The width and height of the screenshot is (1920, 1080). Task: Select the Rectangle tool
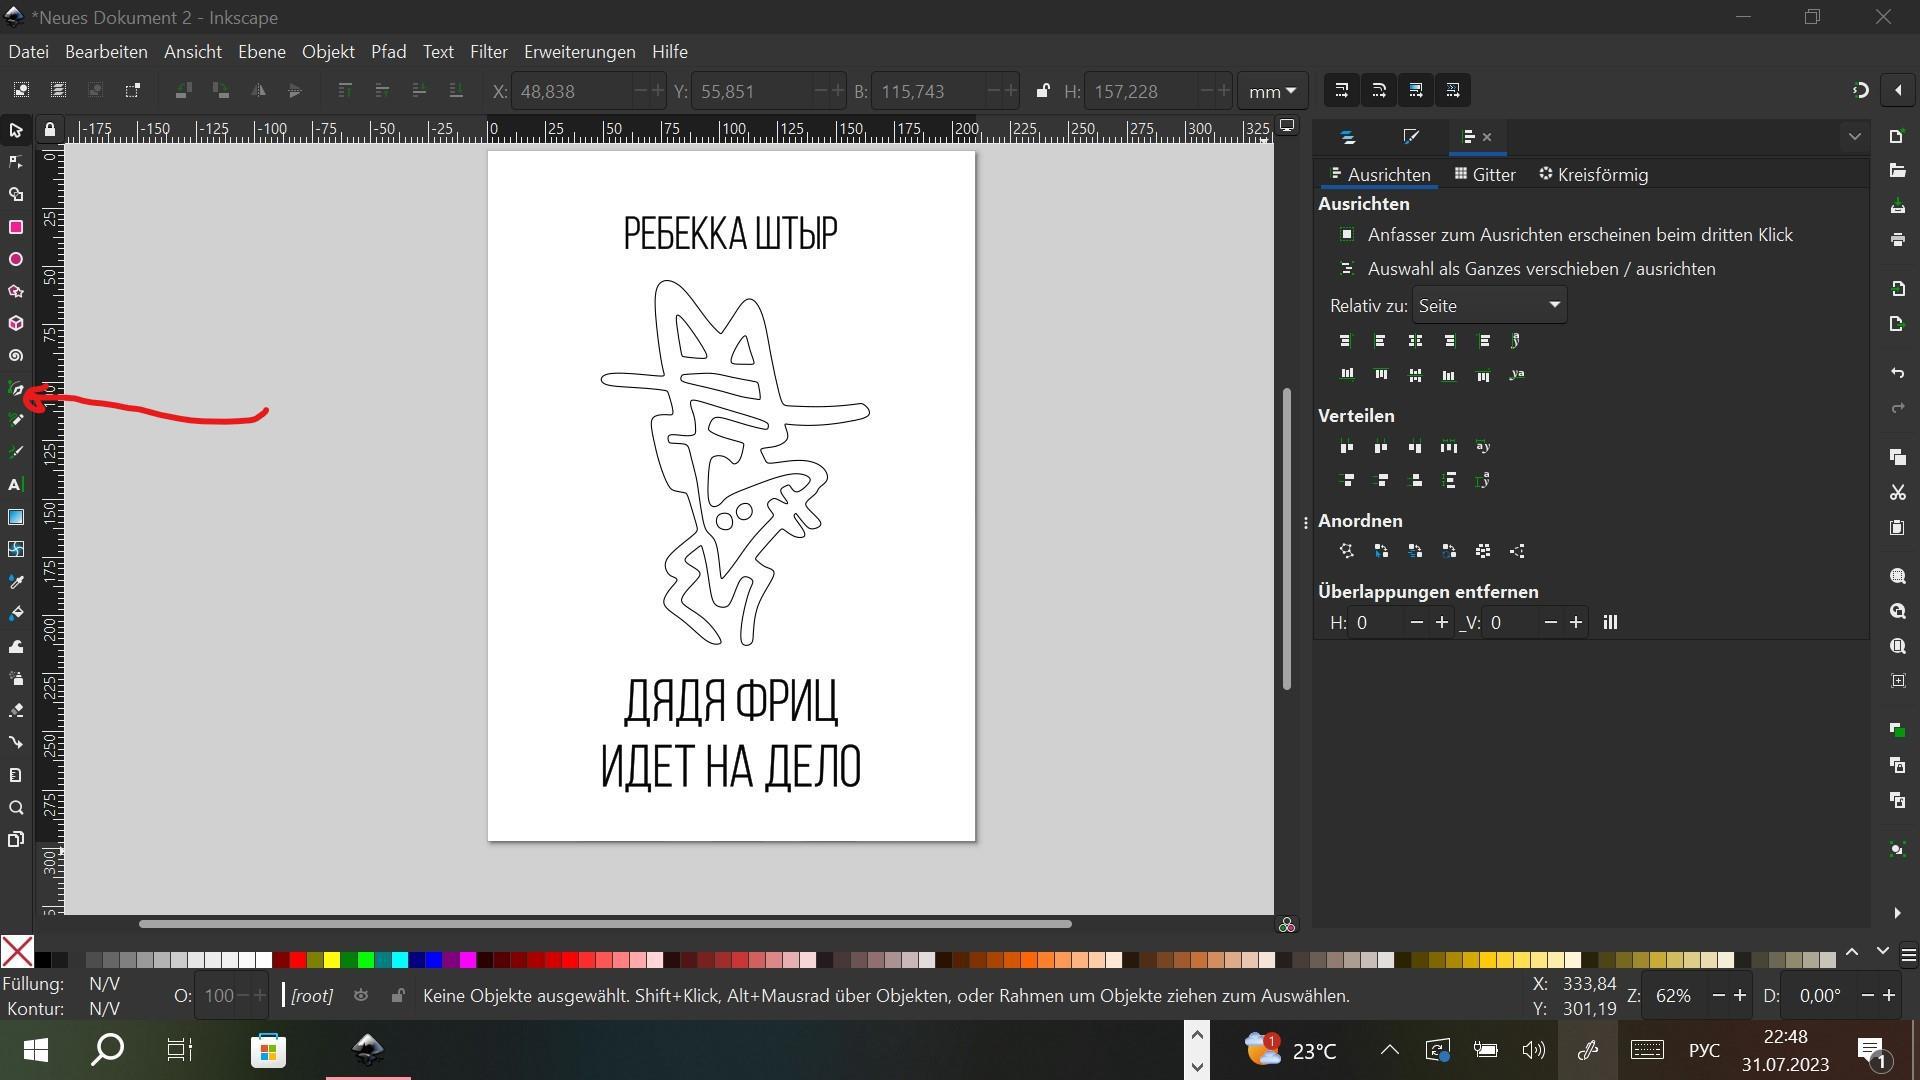(16, 227)
